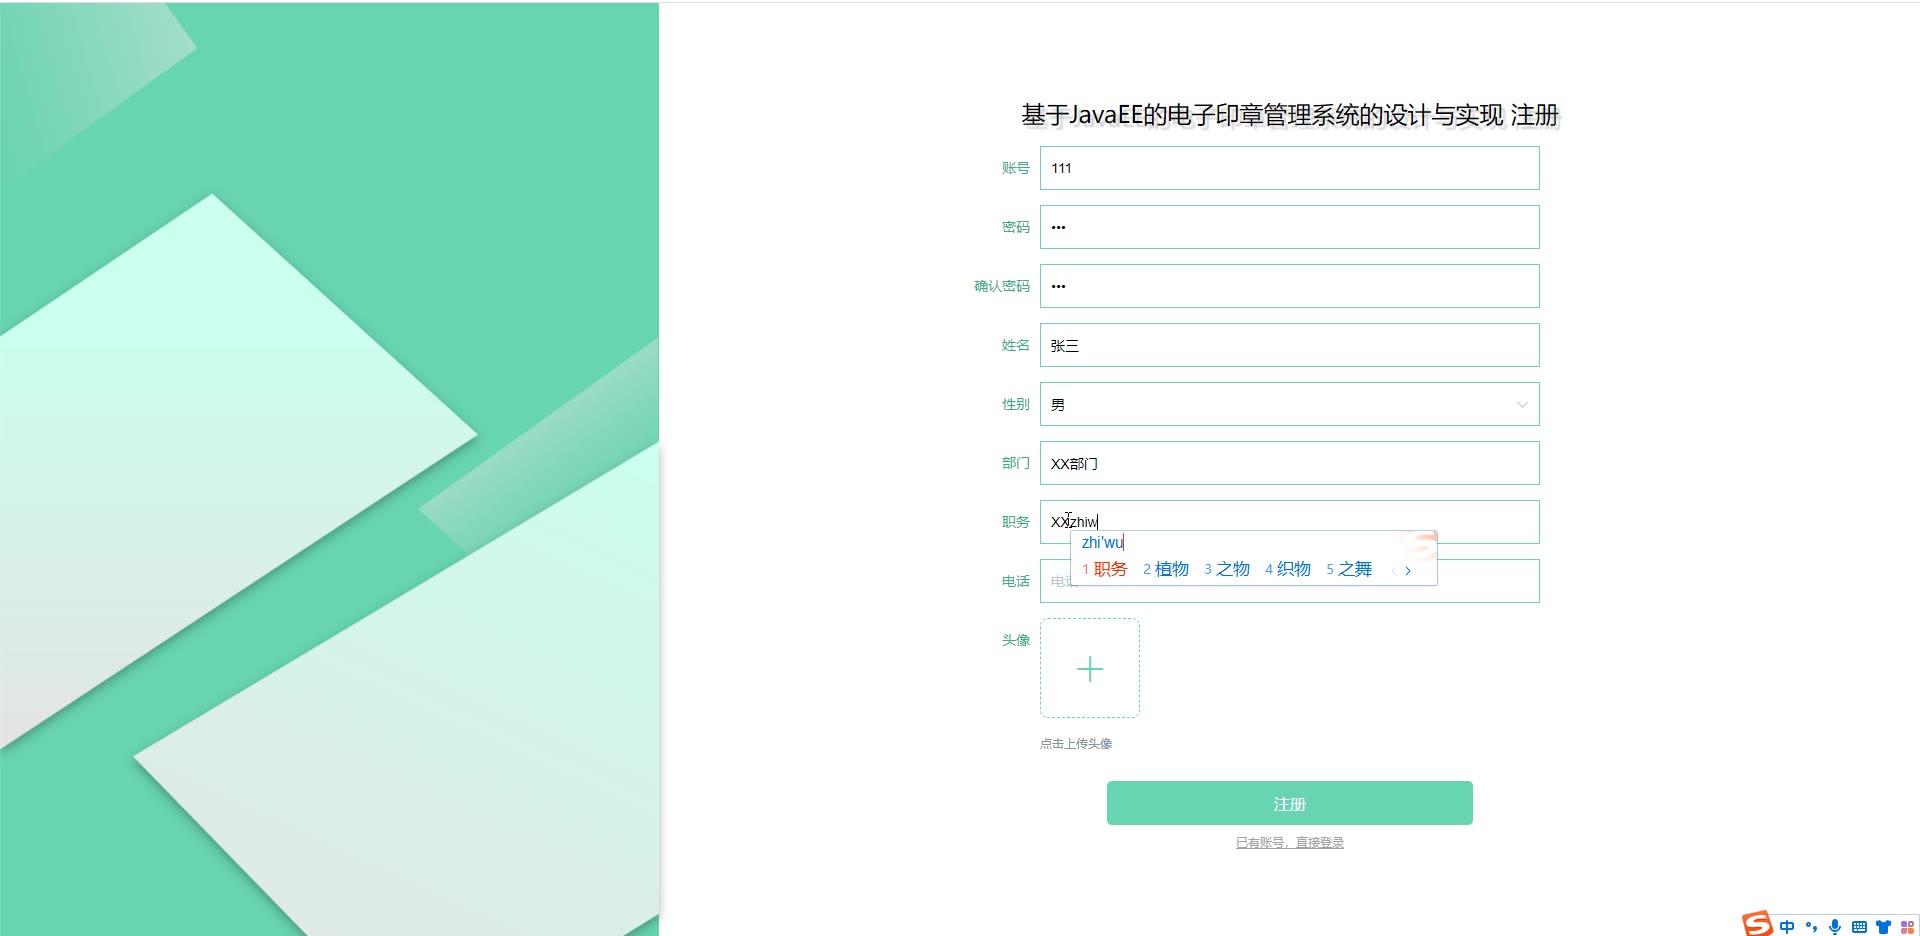The width and height of the screenshot is (1920, 936).
Task: Pick candidate 5 之舞
Action: [x=1349, y=569]
